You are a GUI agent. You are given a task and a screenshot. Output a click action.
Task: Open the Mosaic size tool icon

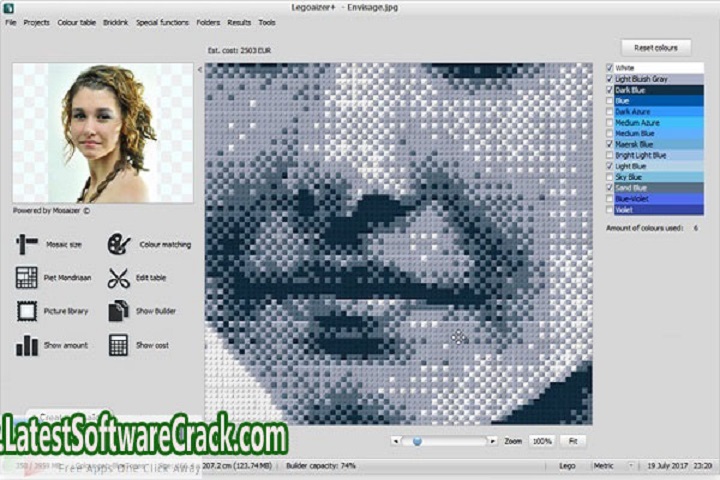[x=27, y=244]
